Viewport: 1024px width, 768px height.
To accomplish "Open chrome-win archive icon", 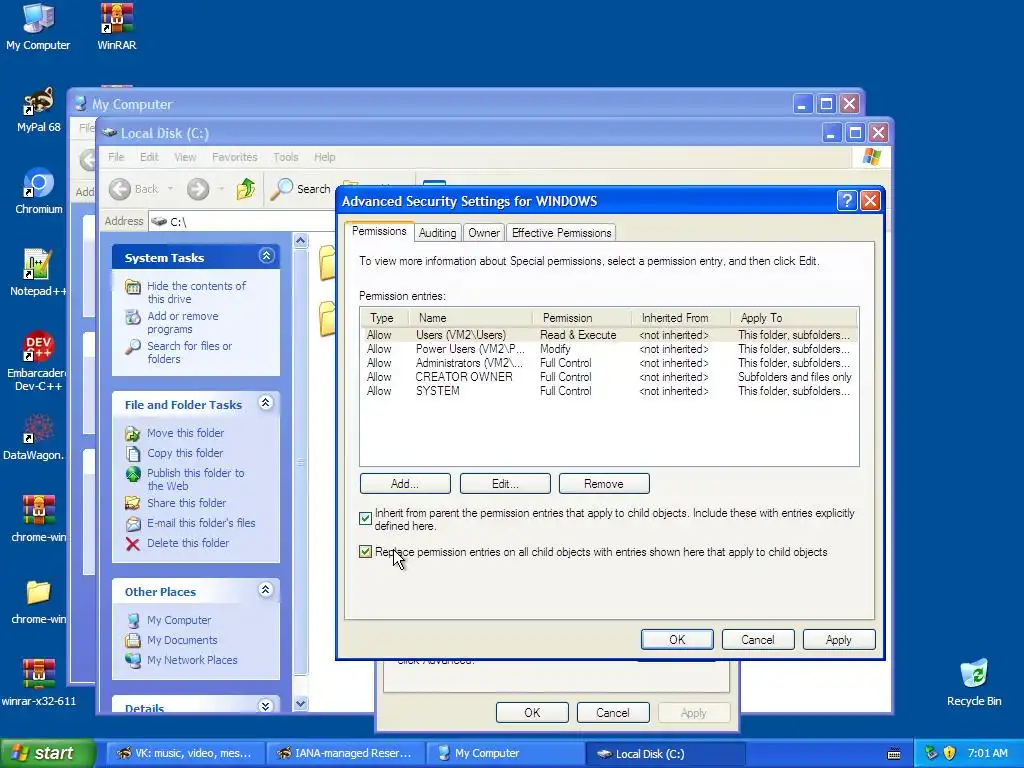I will [x=38, y=519].
